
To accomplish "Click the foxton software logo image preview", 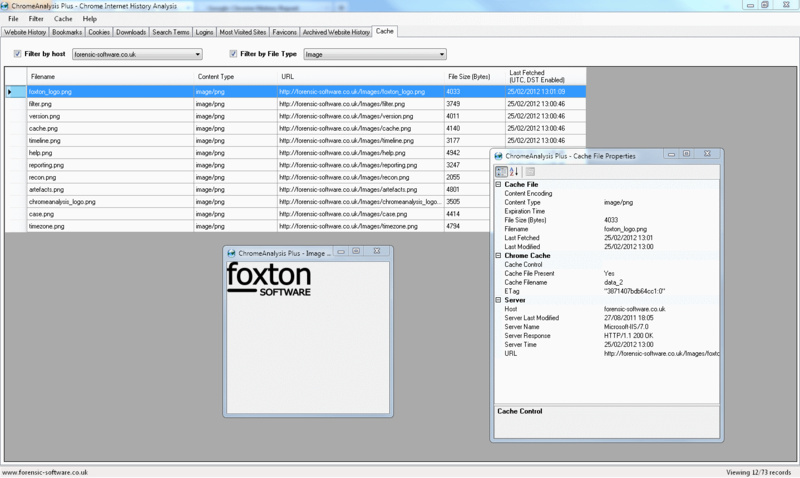I will (x=268, y=279).
